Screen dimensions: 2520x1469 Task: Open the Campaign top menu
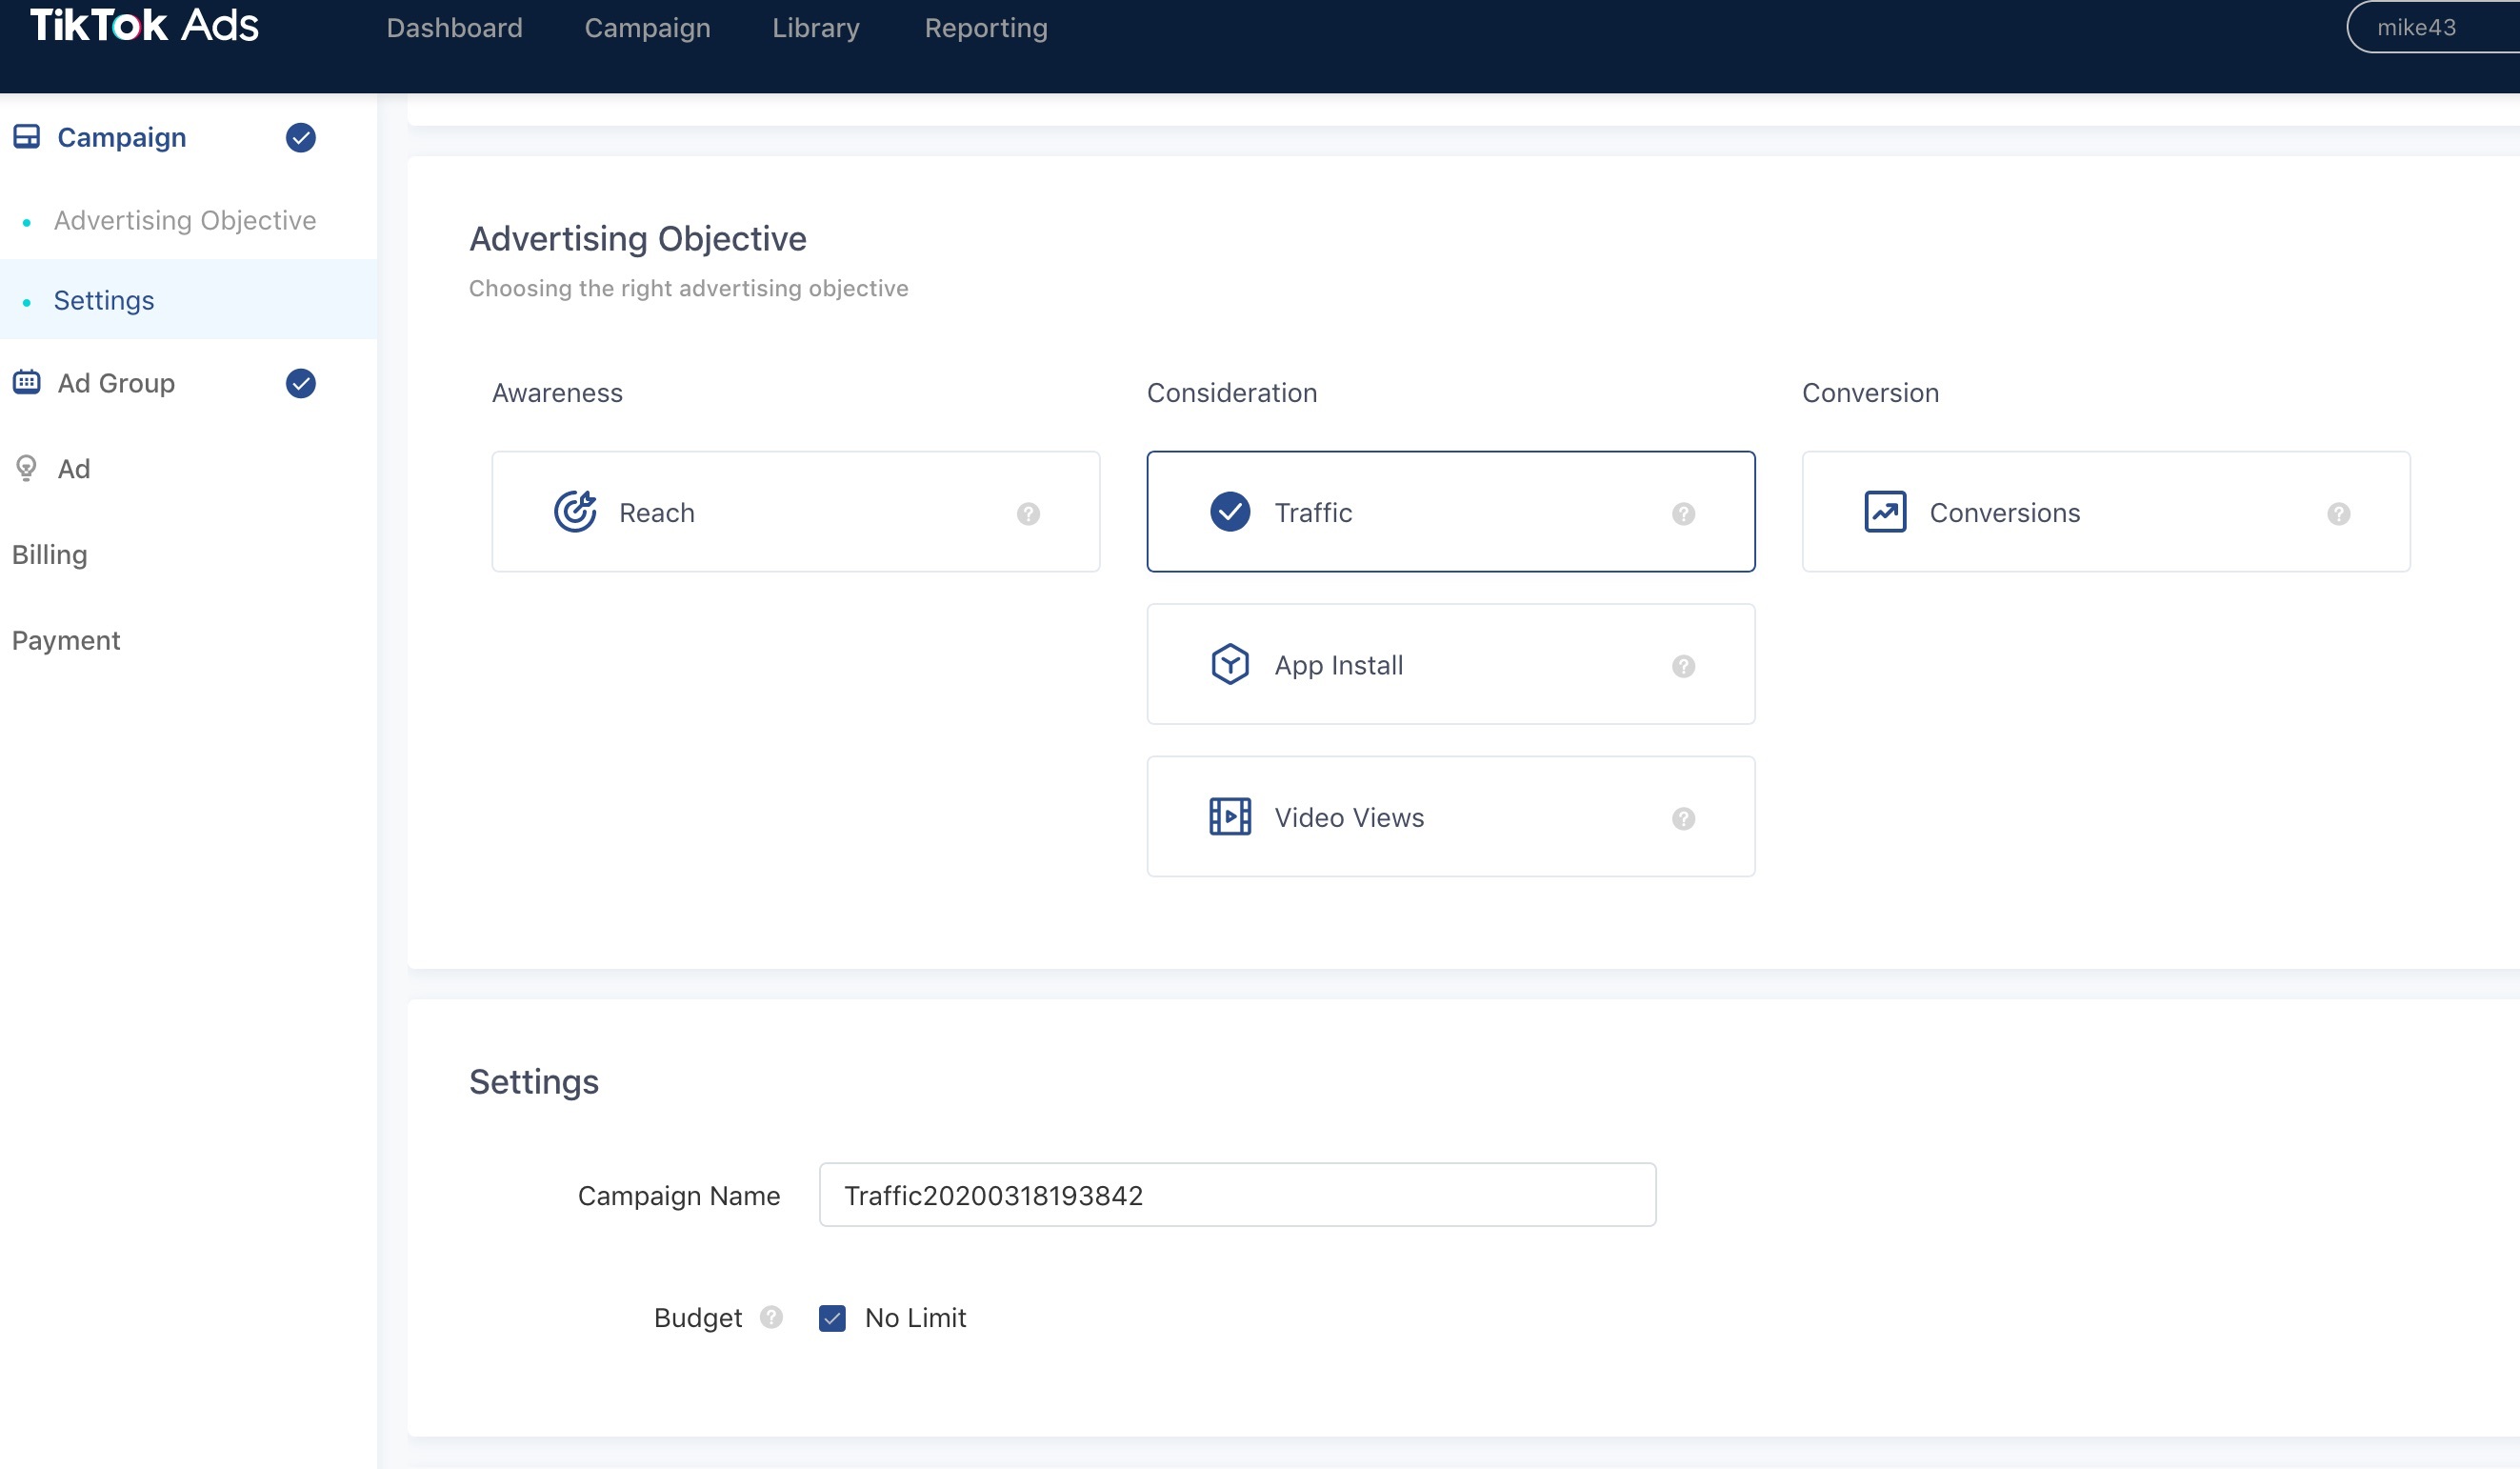647,28
